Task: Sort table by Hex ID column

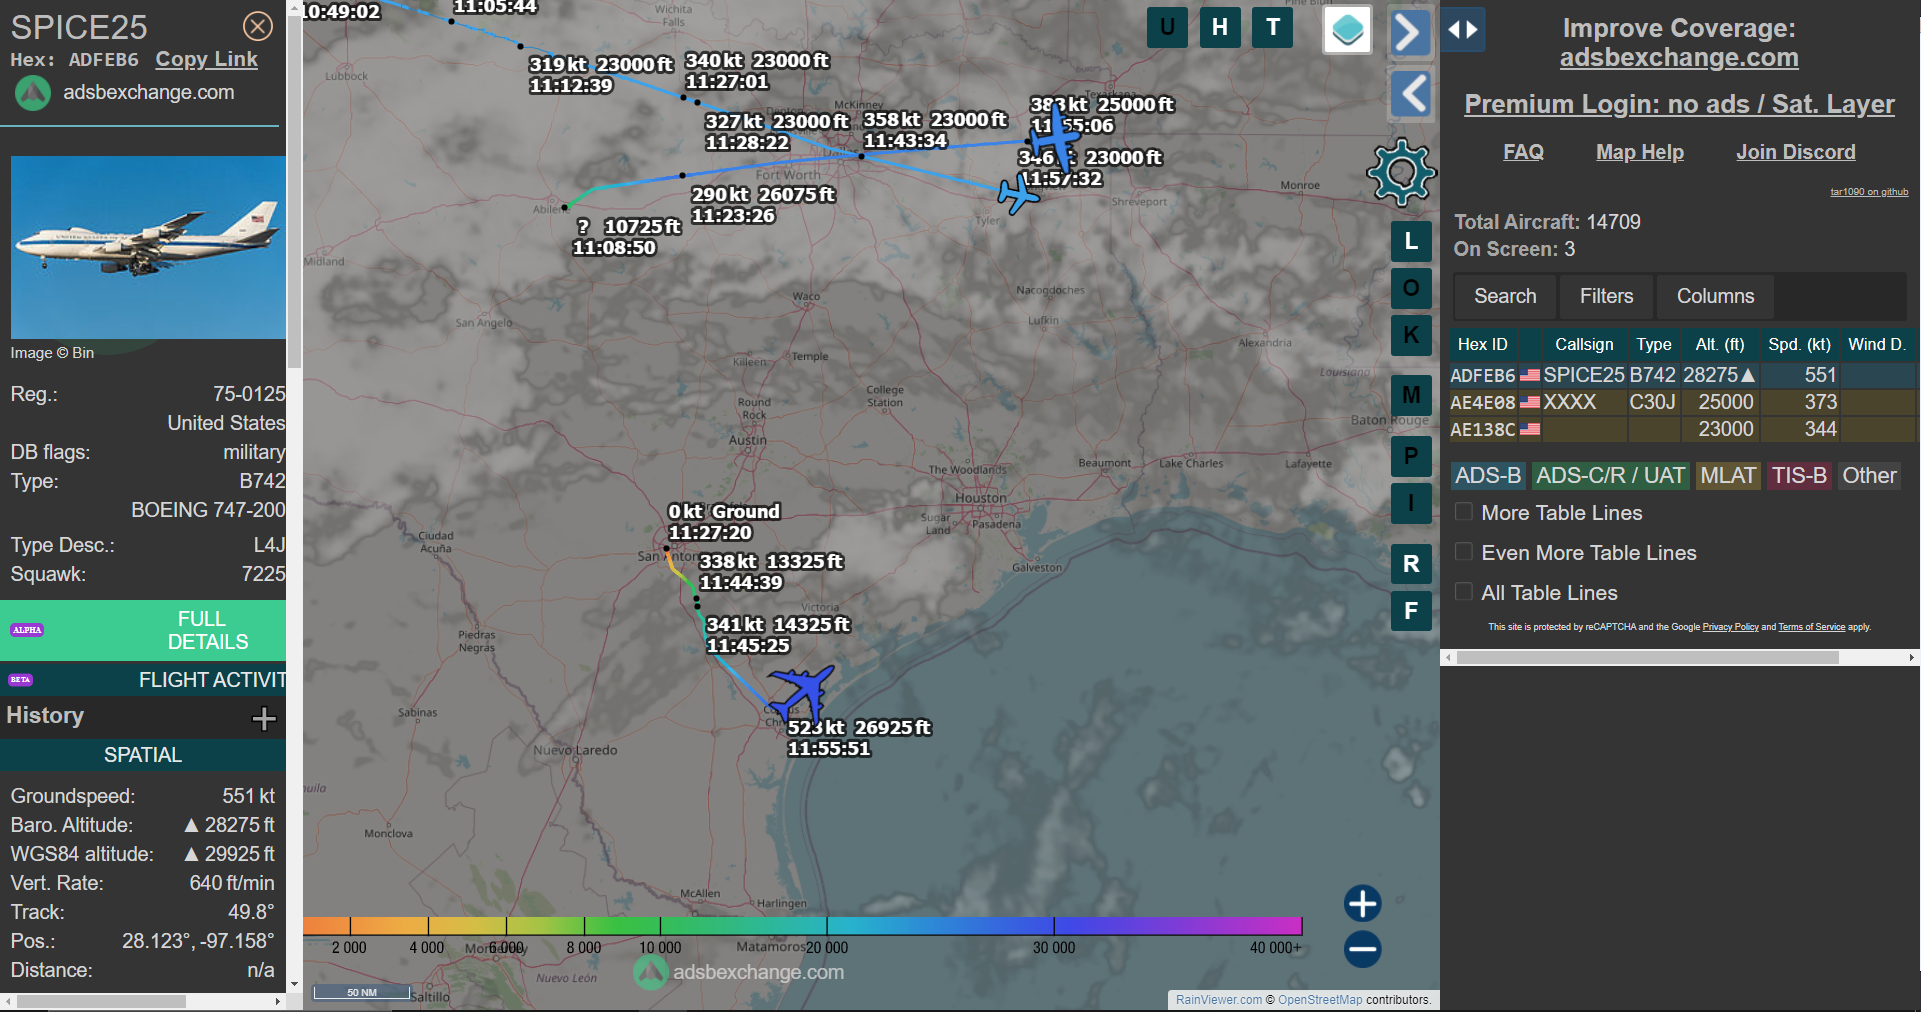Action: (1482, 344)
